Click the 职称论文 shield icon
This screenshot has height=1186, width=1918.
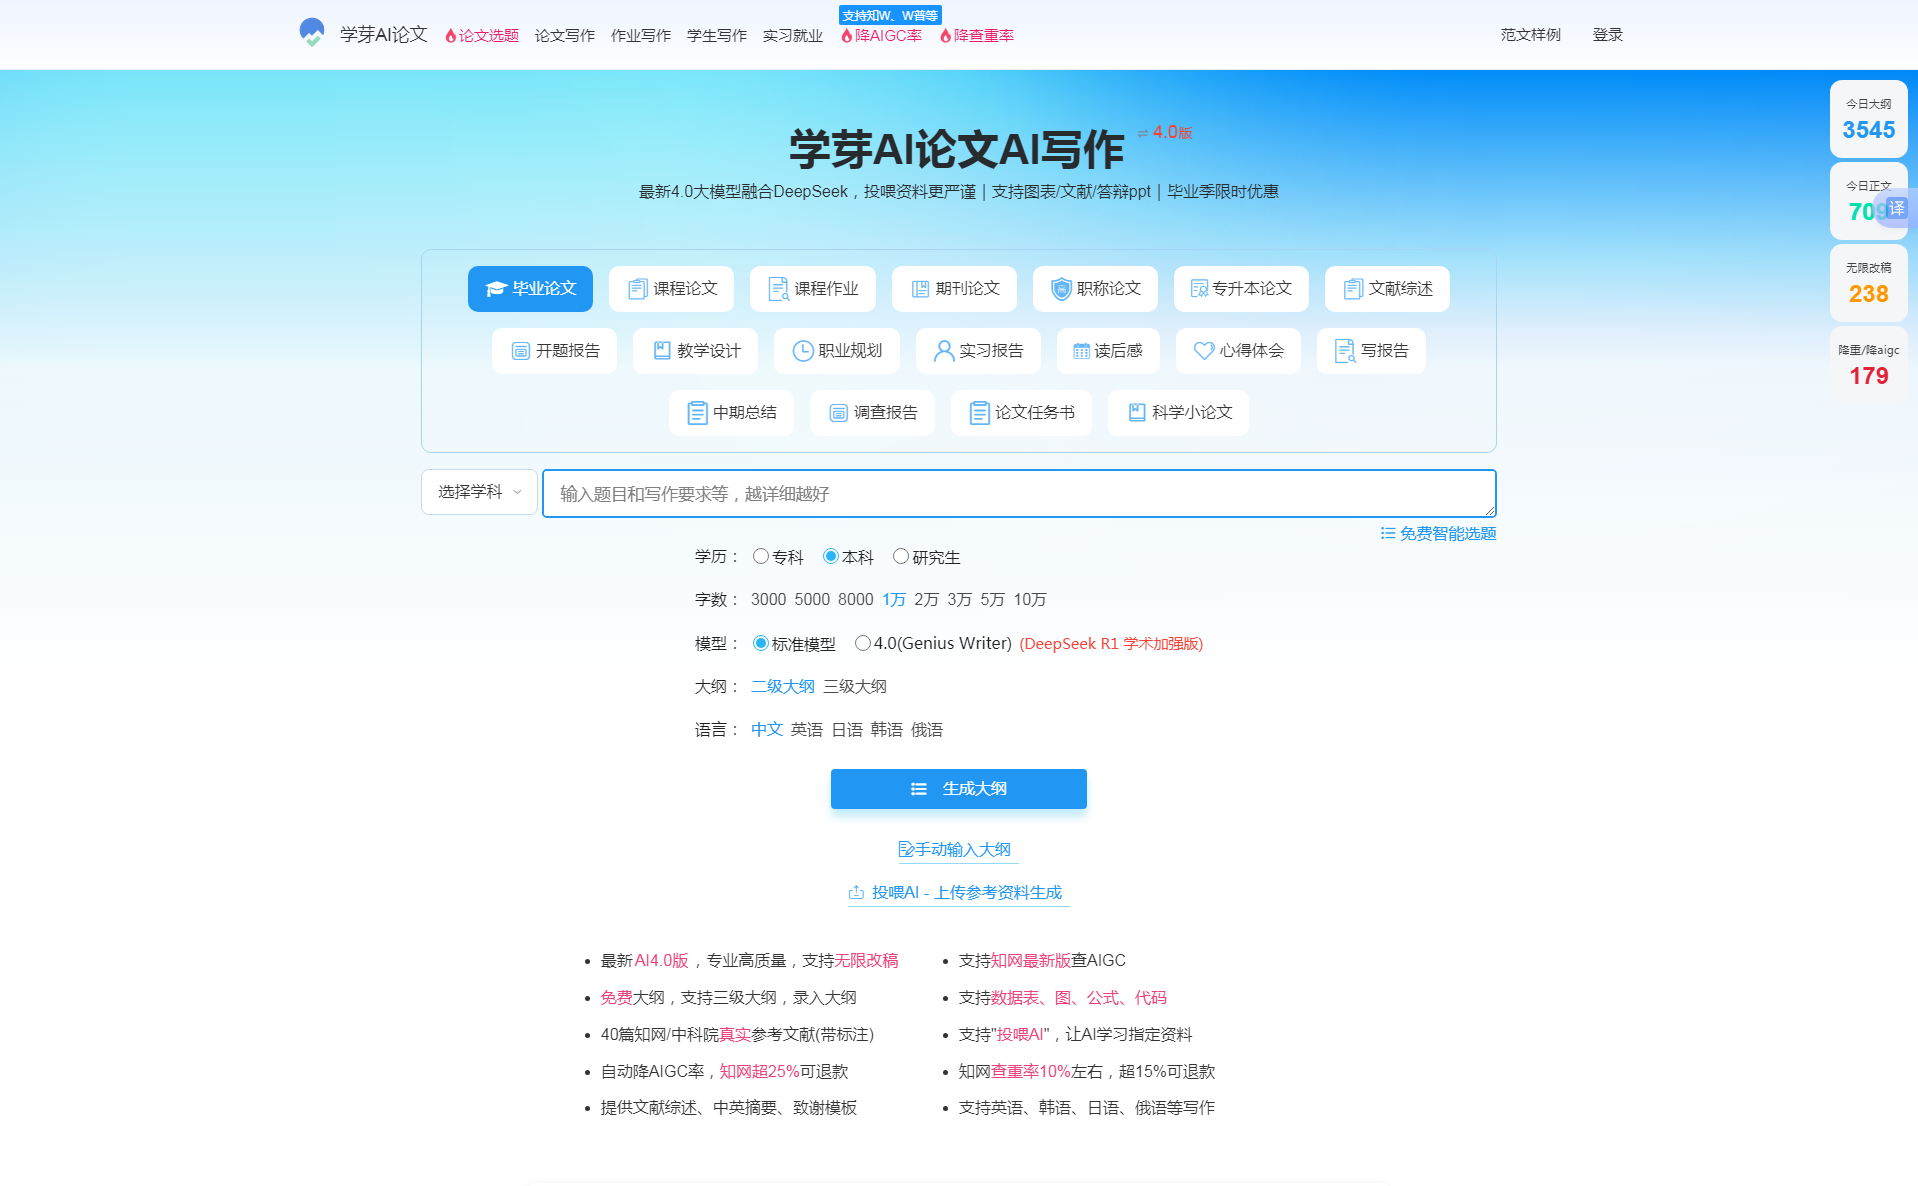click(x=1059, y=289)
